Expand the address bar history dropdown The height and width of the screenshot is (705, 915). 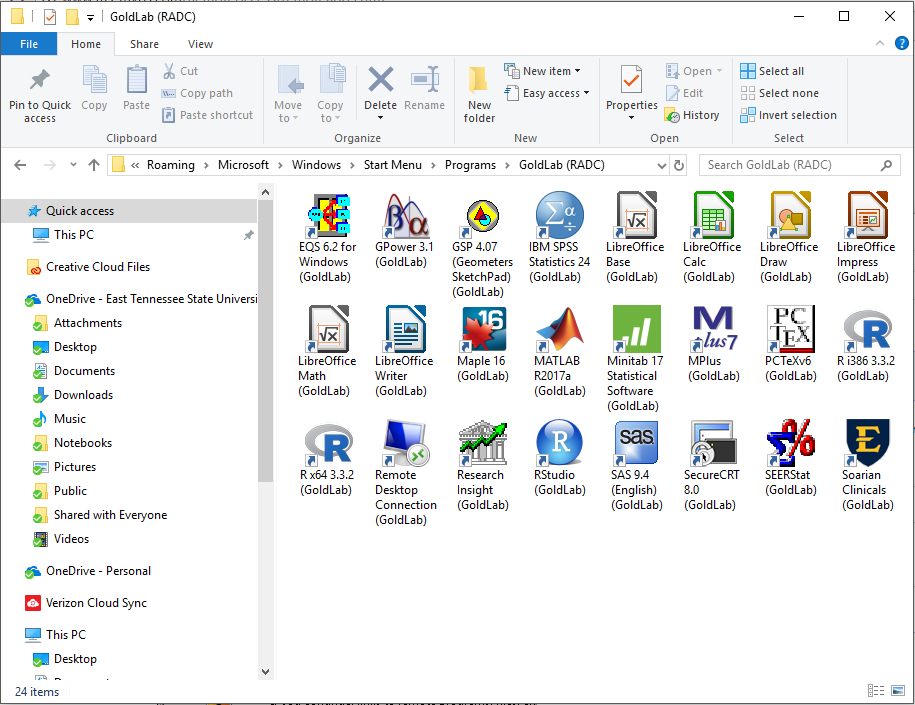click(x=660, y=165)
